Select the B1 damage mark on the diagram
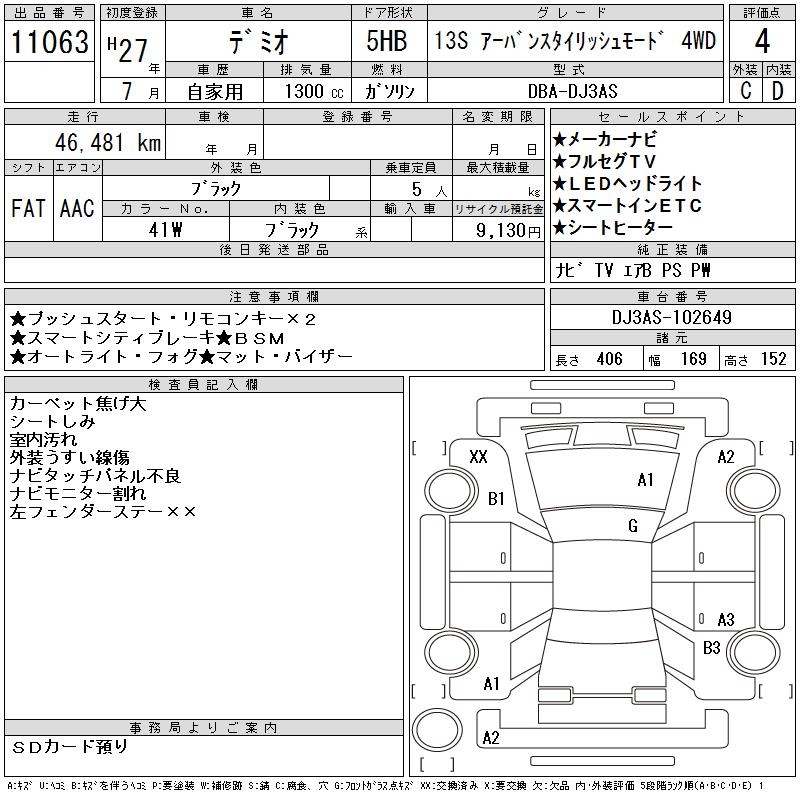Image resolution: width=800 pixels, height=800 pixels. pyautogui.click(x=496, y=498)
